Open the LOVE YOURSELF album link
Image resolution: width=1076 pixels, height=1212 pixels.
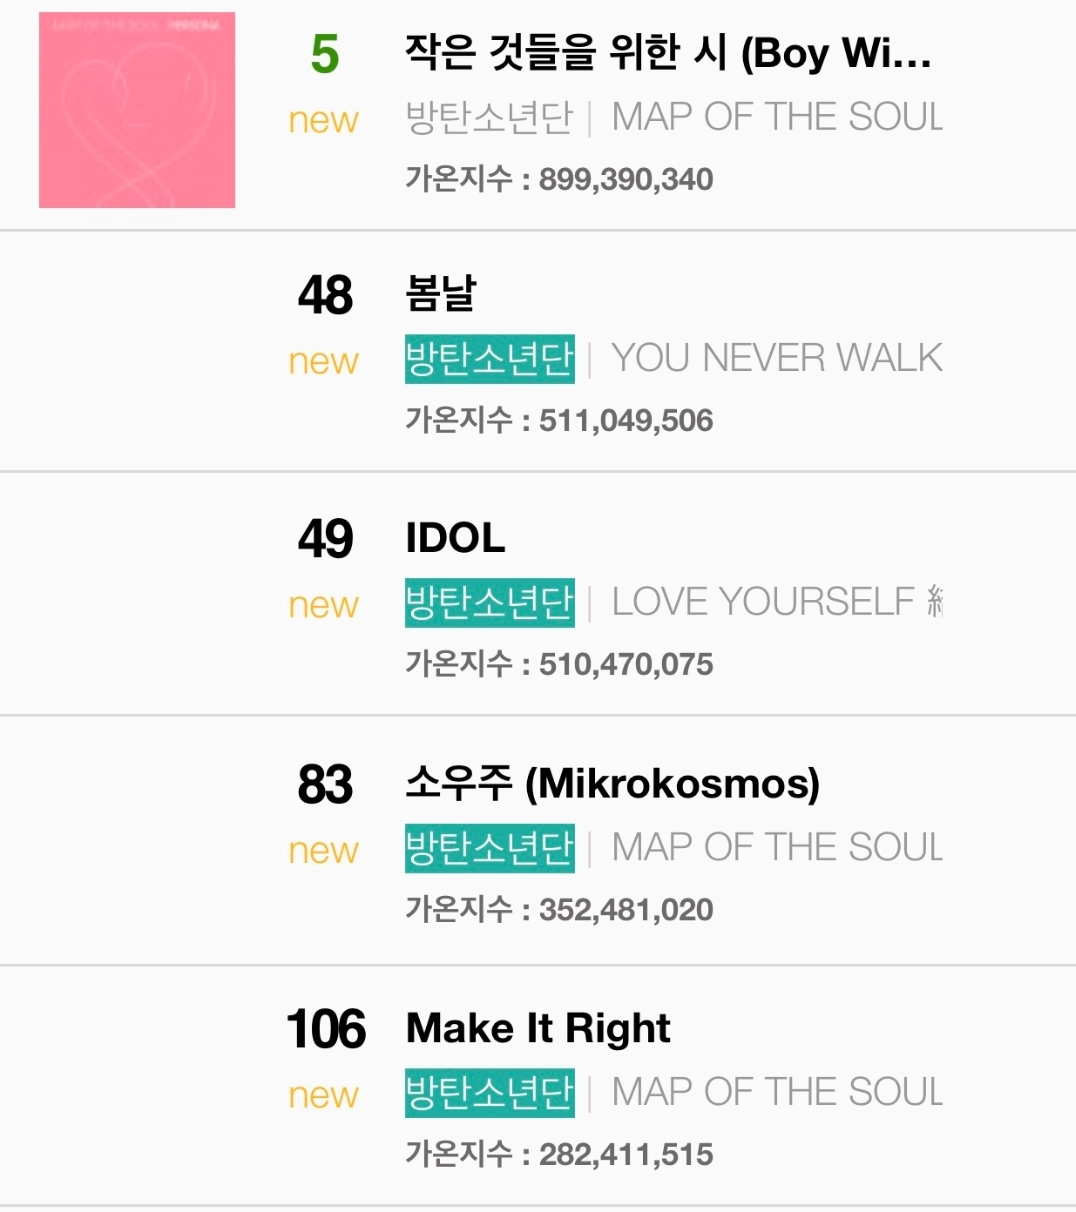(777, 603)
